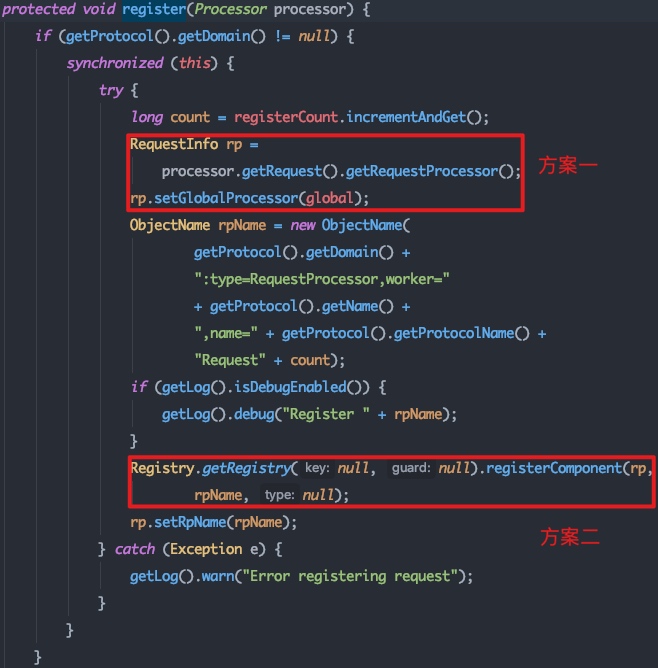Select the "global" argument
This screenshot has width=658, height=668.
pyautogui.click(x=330, y=198)
